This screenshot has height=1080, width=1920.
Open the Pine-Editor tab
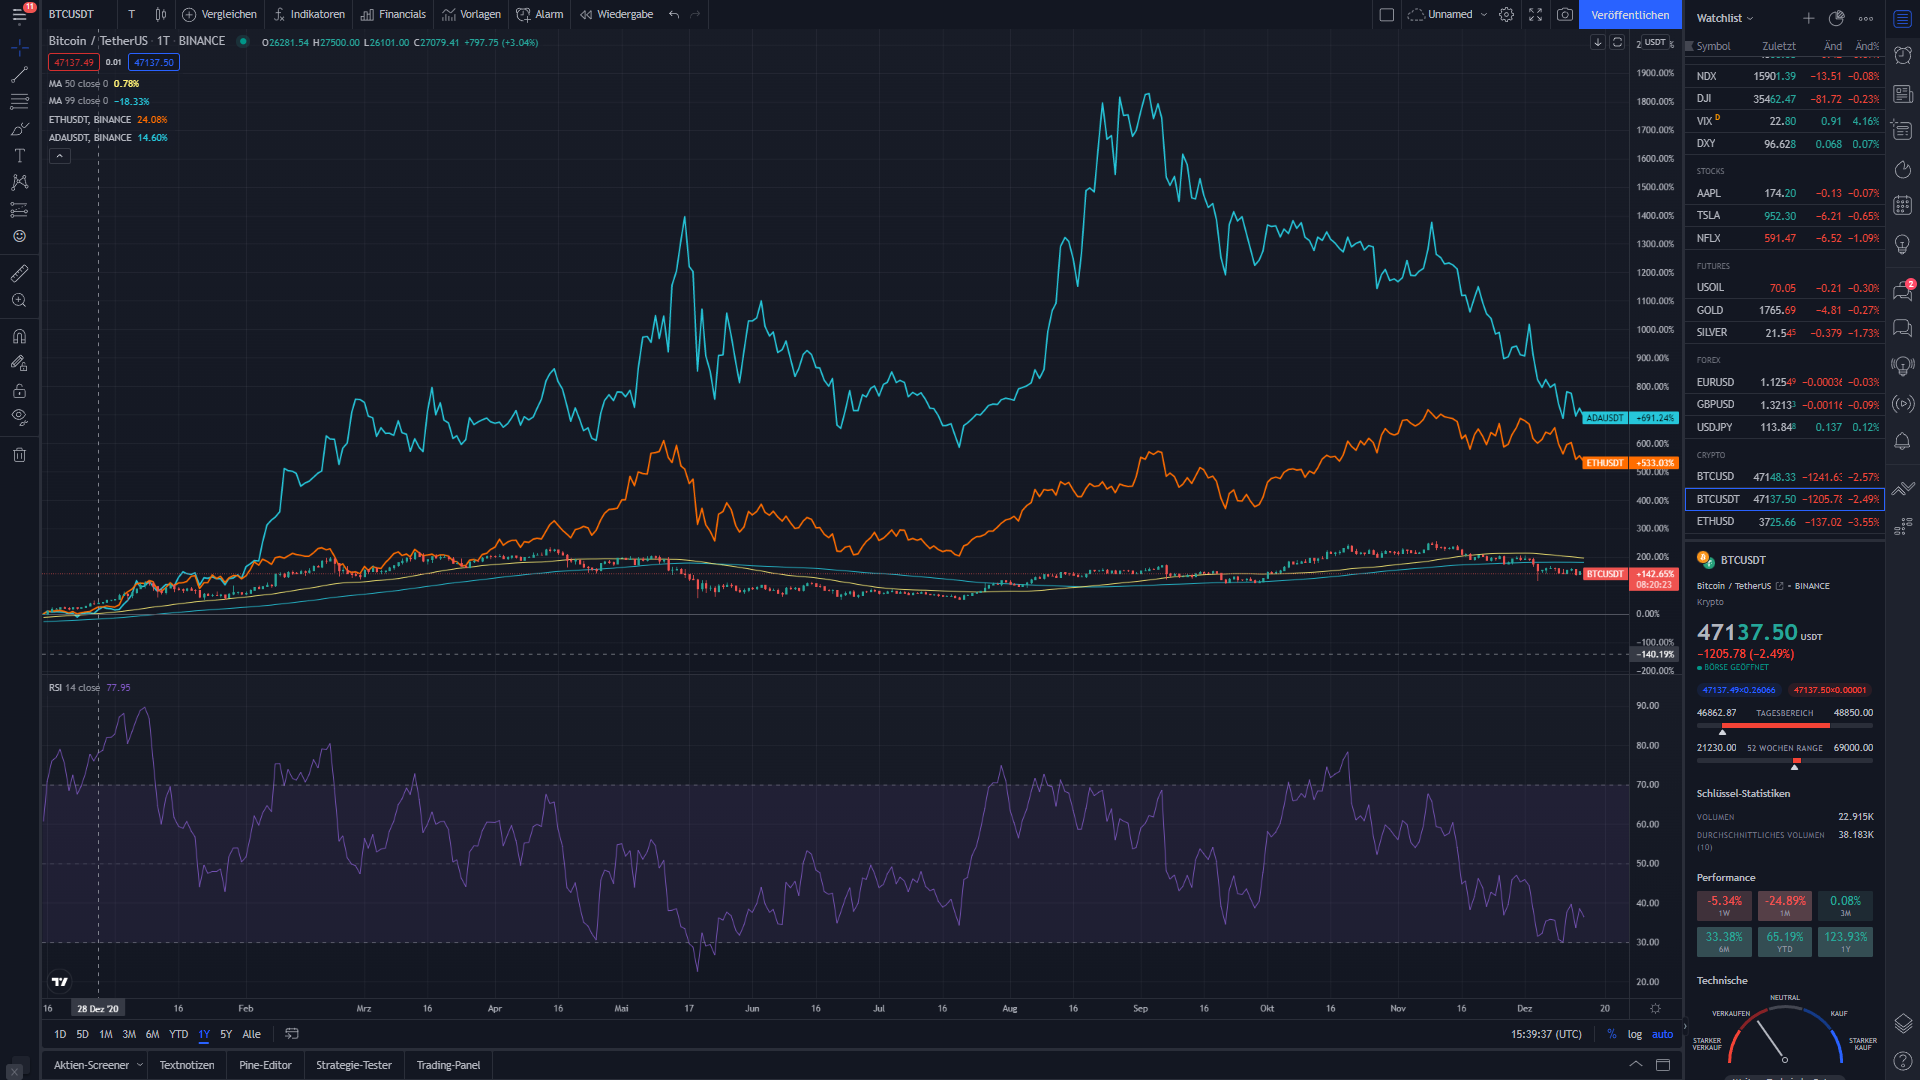pyautogui.click(x=265, y=1065)
